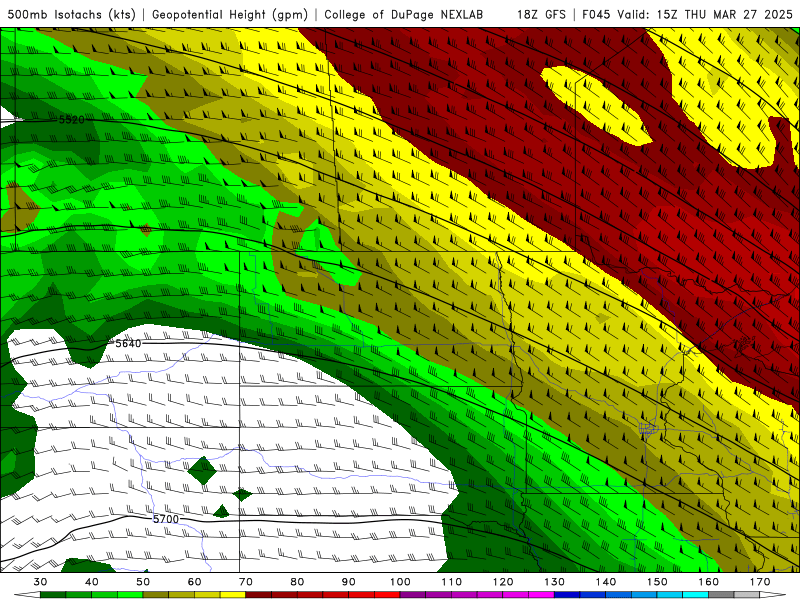Click the 110 value on the color scale
The width and height of the screenshot is (800, 600).
coord(452,582)
